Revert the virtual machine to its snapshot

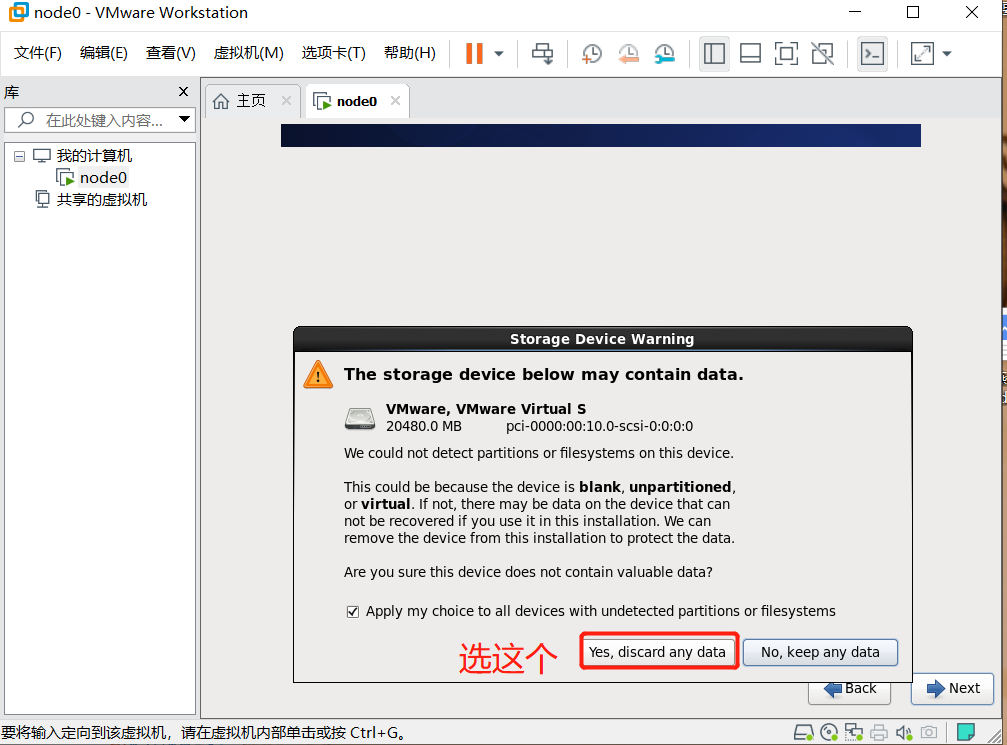click(x=628, y=53)
